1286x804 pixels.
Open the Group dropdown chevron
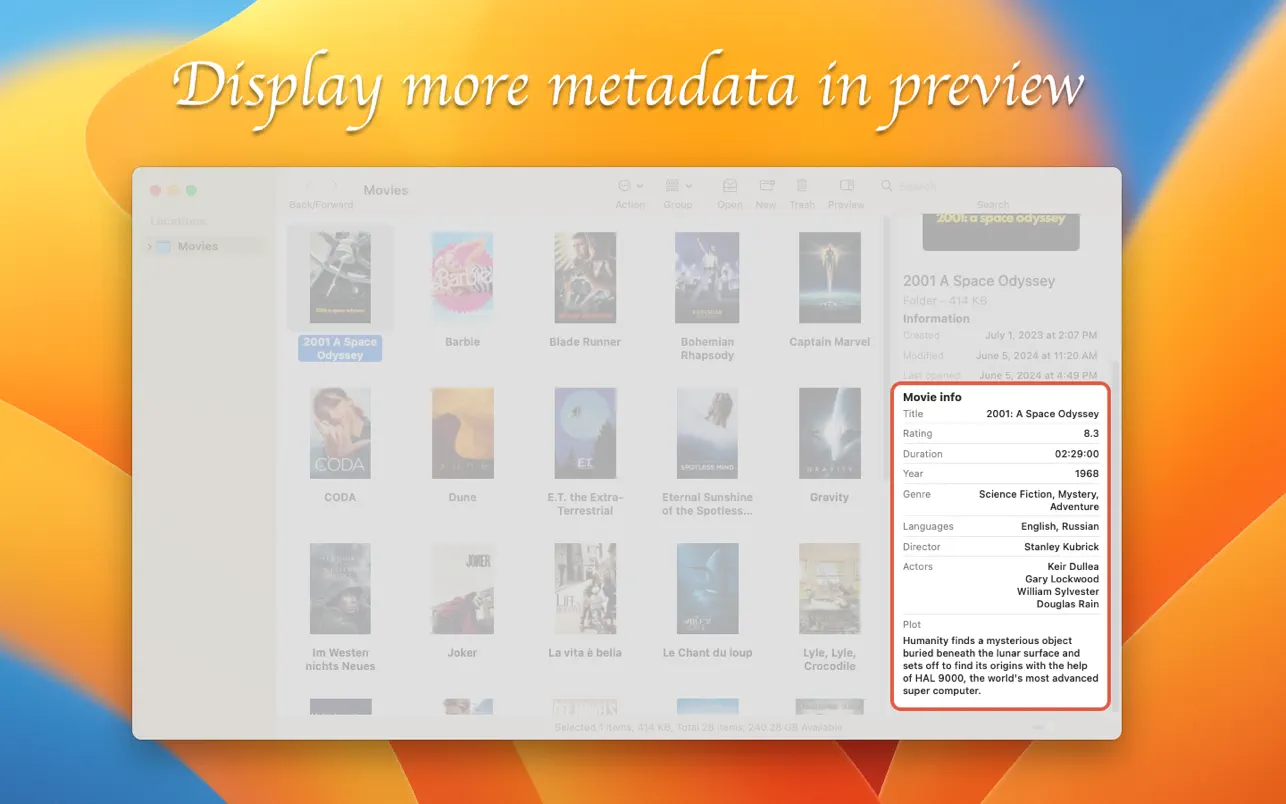[687, 186]
